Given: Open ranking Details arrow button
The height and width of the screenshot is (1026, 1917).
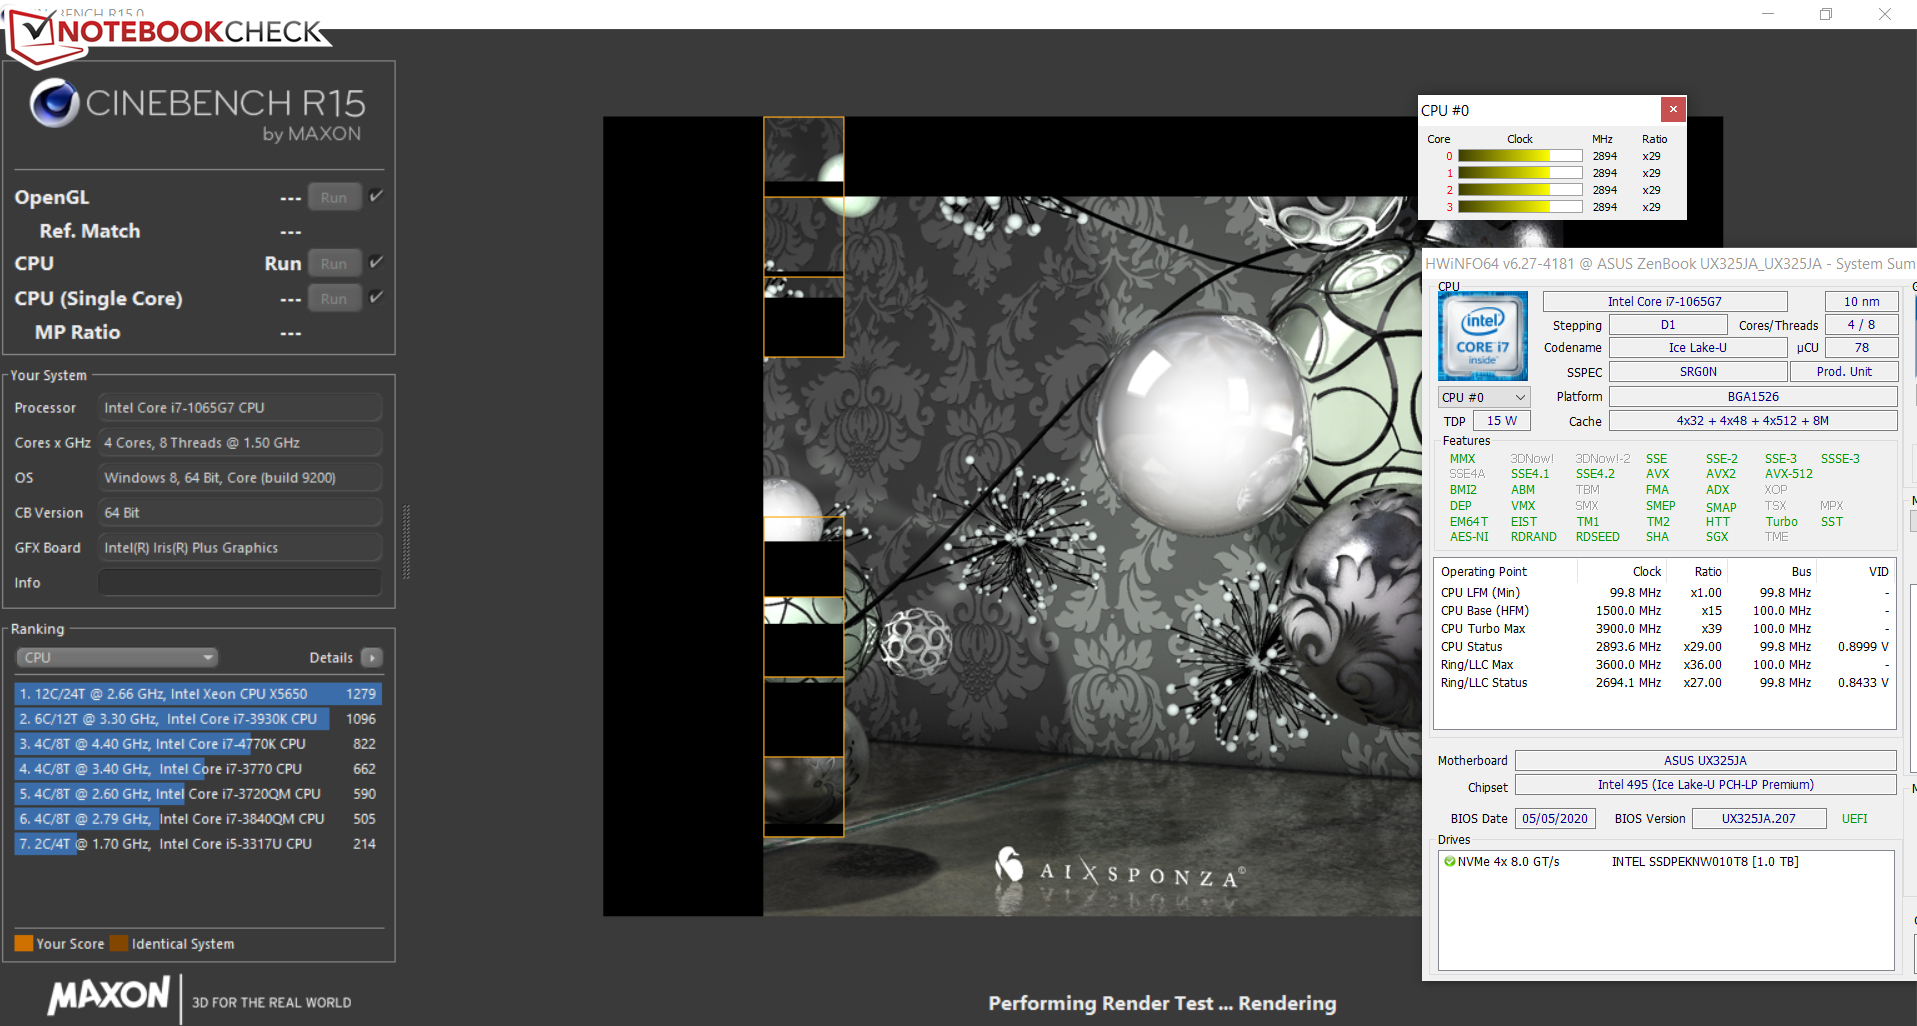Looking at the screenshot, I should tap(372, 657).
